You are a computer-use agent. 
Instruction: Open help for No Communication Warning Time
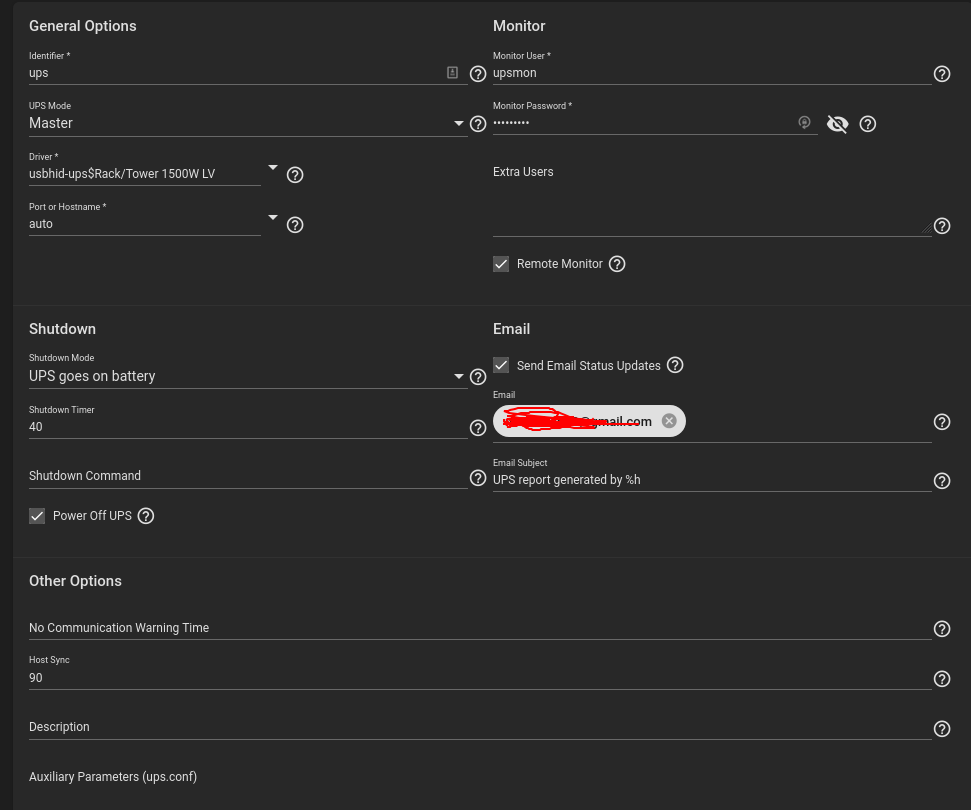tap(941, 629)
